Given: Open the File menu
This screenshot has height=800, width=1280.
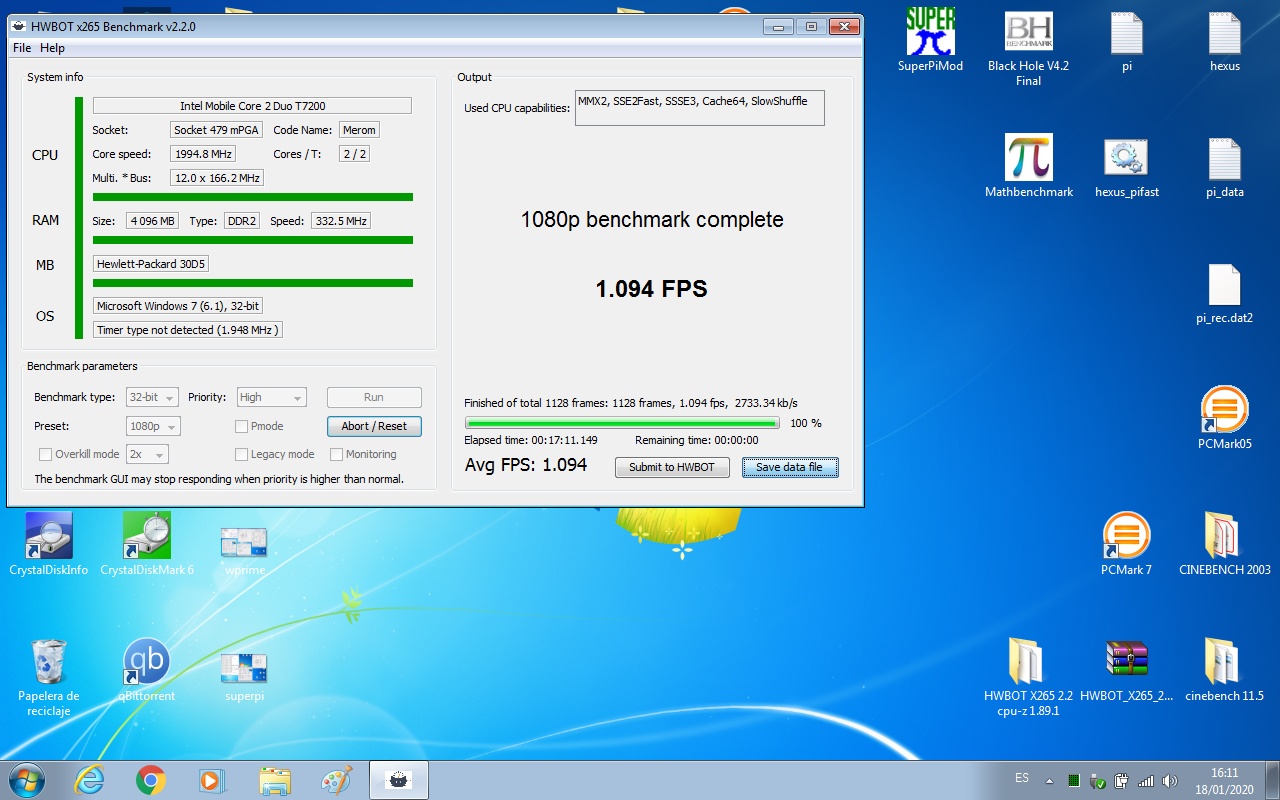Looking at the screenshot, I should pyautogui.click(x=22, y=48).
